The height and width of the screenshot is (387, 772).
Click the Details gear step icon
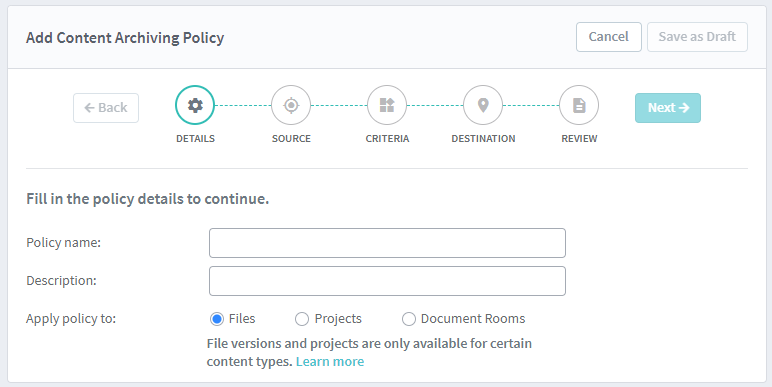coord(195,105)
